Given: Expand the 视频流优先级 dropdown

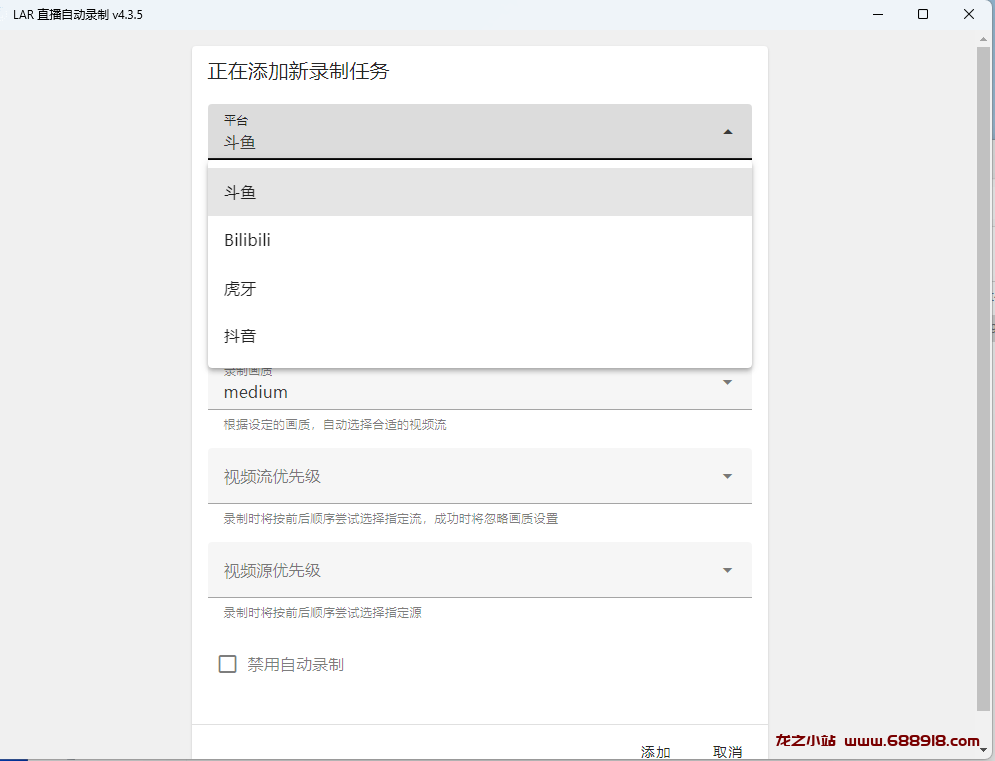Looking at the screenshot, I should coord(480,476).
